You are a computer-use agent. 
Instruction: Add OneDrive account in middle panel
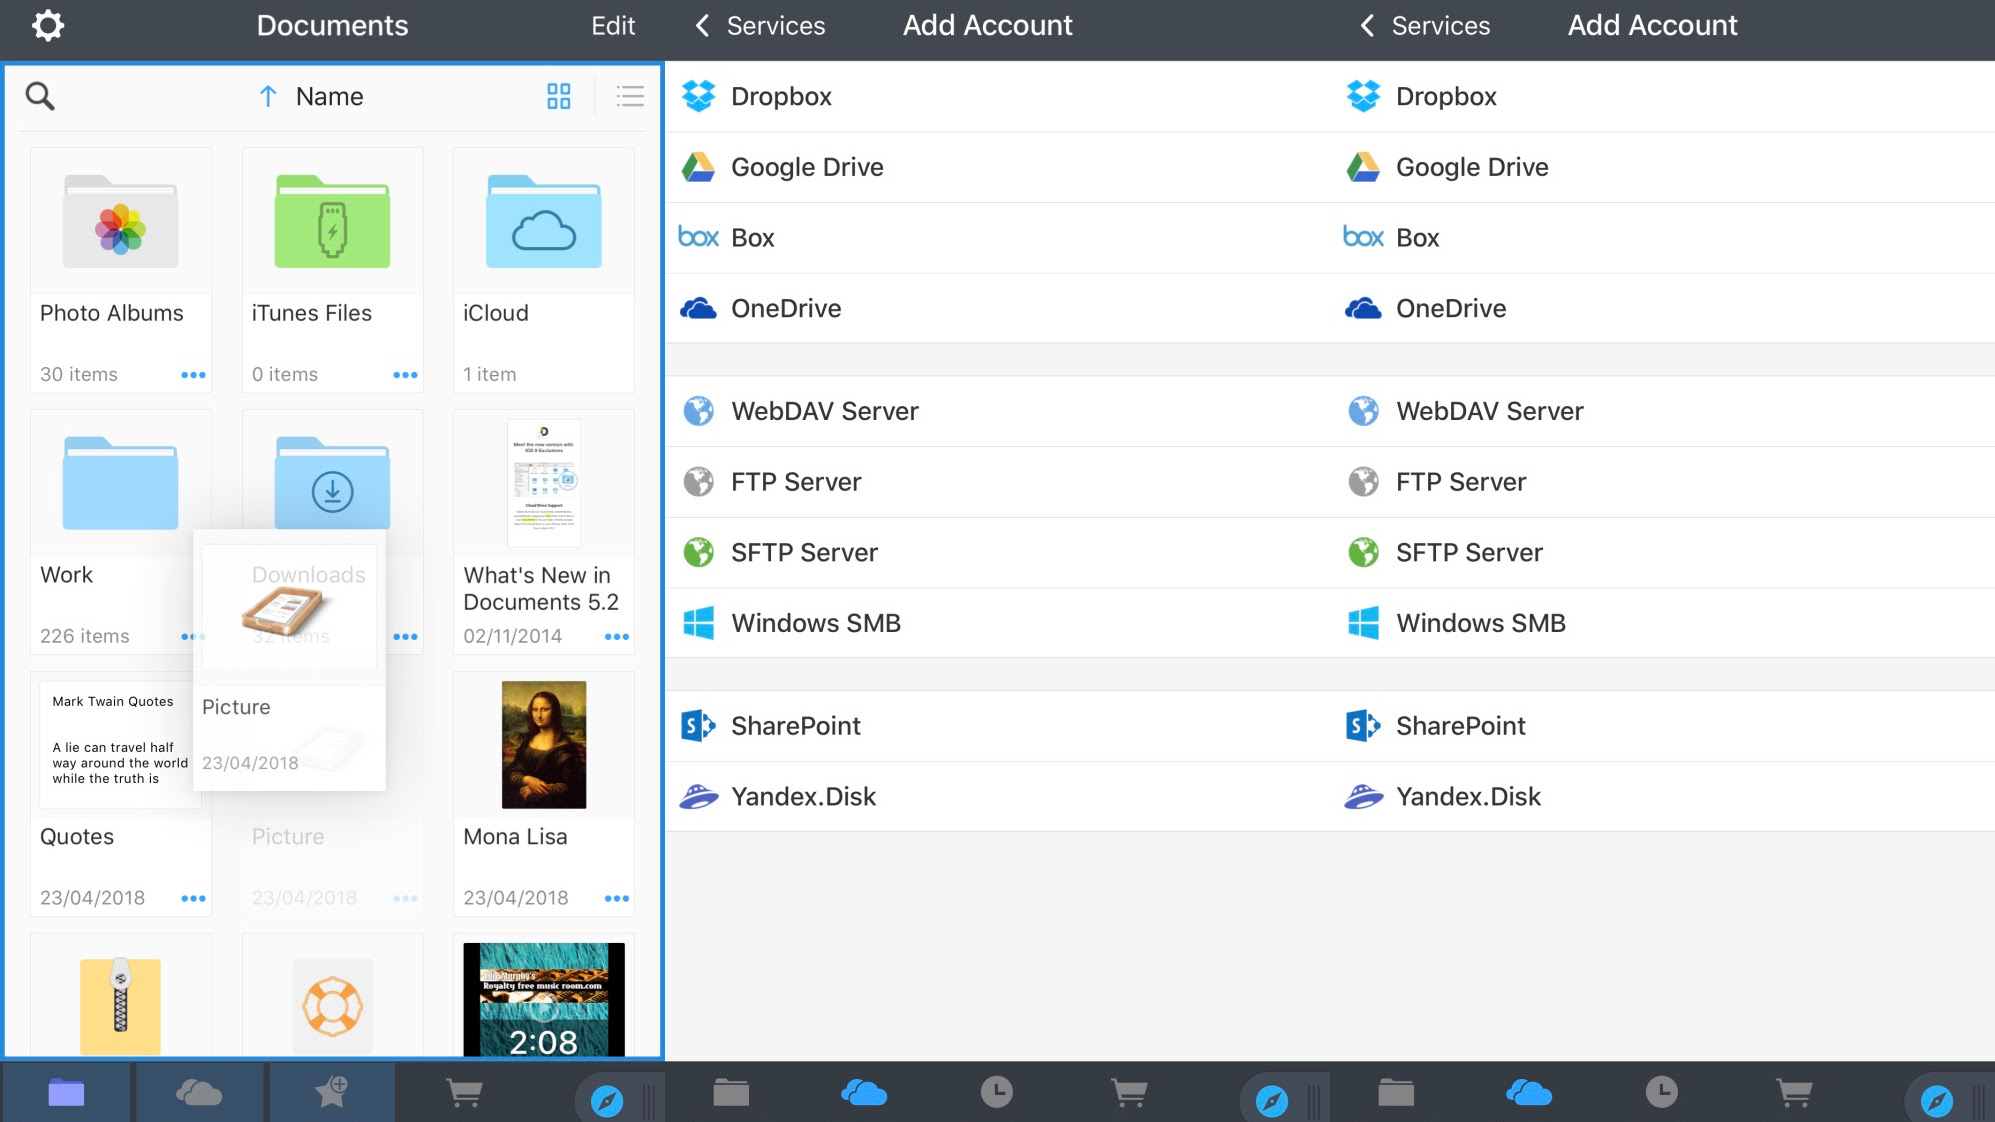point(997,308)
